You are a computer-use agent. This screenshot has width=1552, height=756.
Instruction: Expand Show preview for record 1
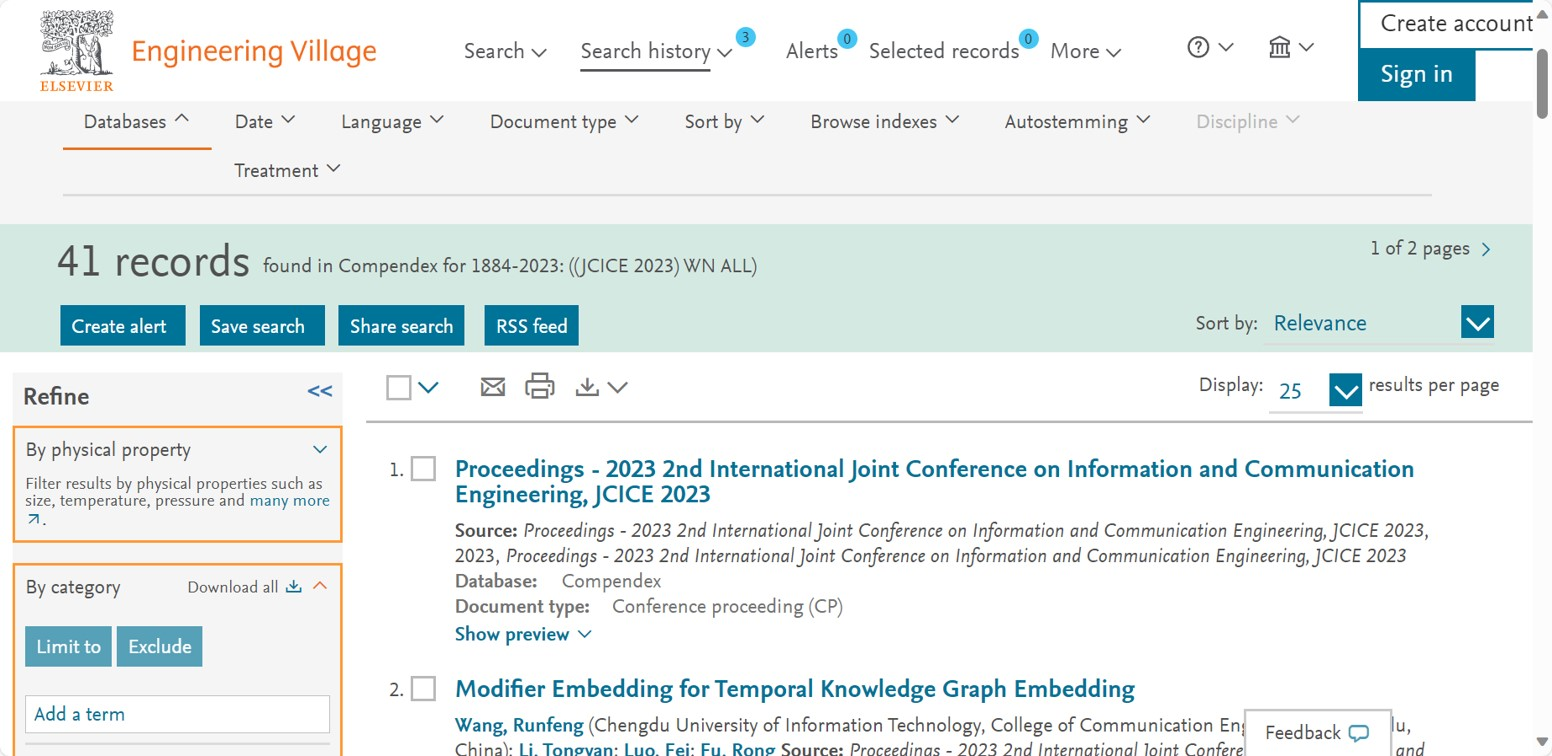[523, 634]
